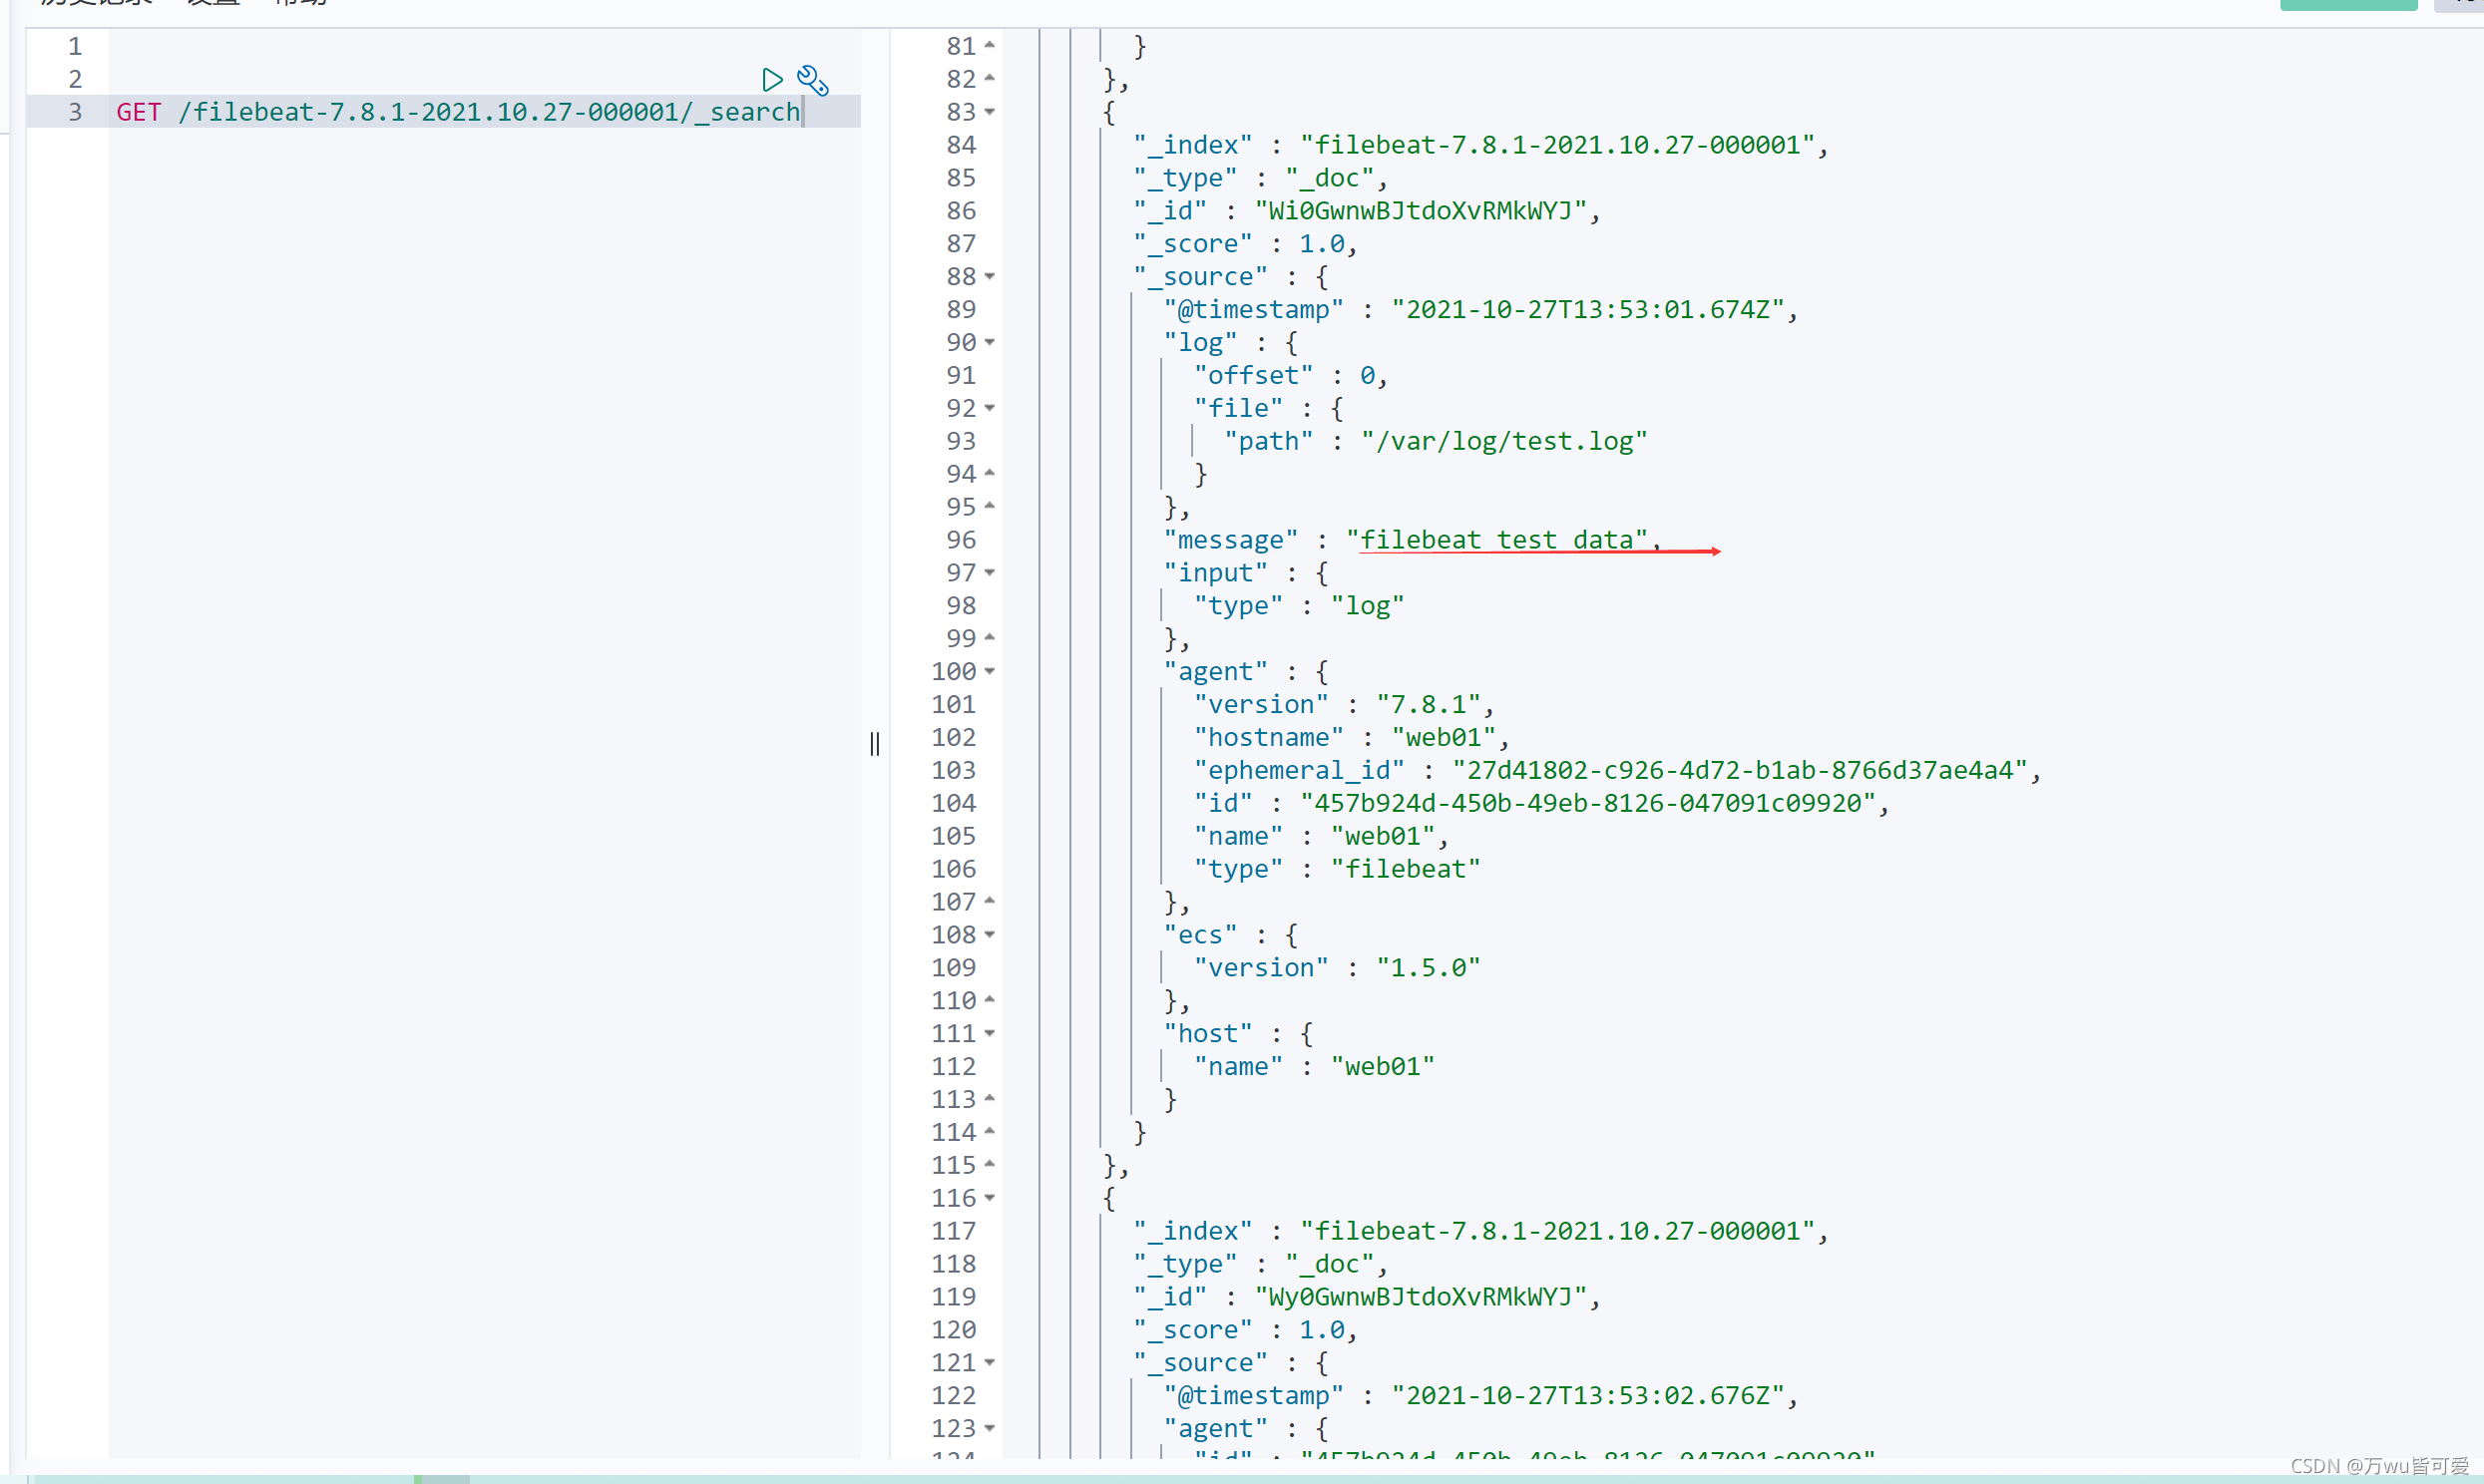This screenshot has height=1484, width=2484.
Task: Toggle the fold arrow at line 107
Action: point(990,901)
